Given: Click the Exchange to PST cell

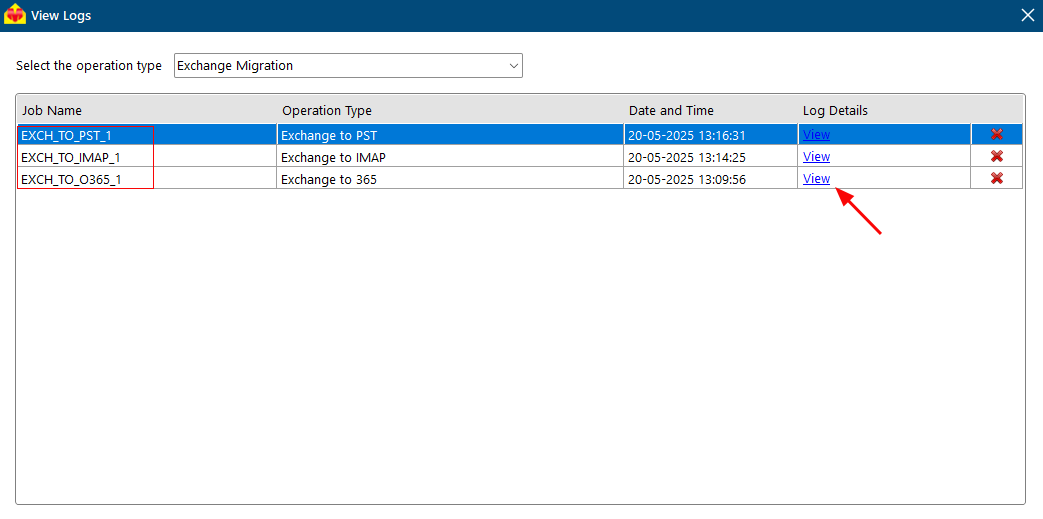Looking at the screenshot, I should 450,135.
